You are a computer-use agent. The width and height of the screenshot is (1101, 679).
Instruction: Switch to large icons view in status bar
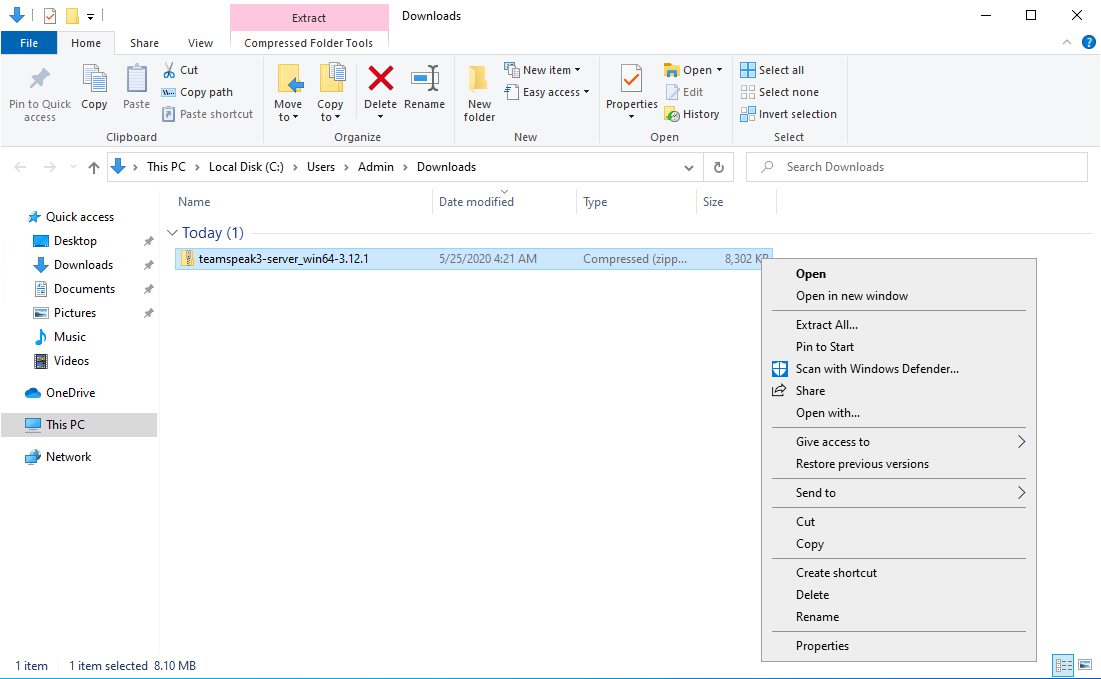click(x=1086, y=665)
